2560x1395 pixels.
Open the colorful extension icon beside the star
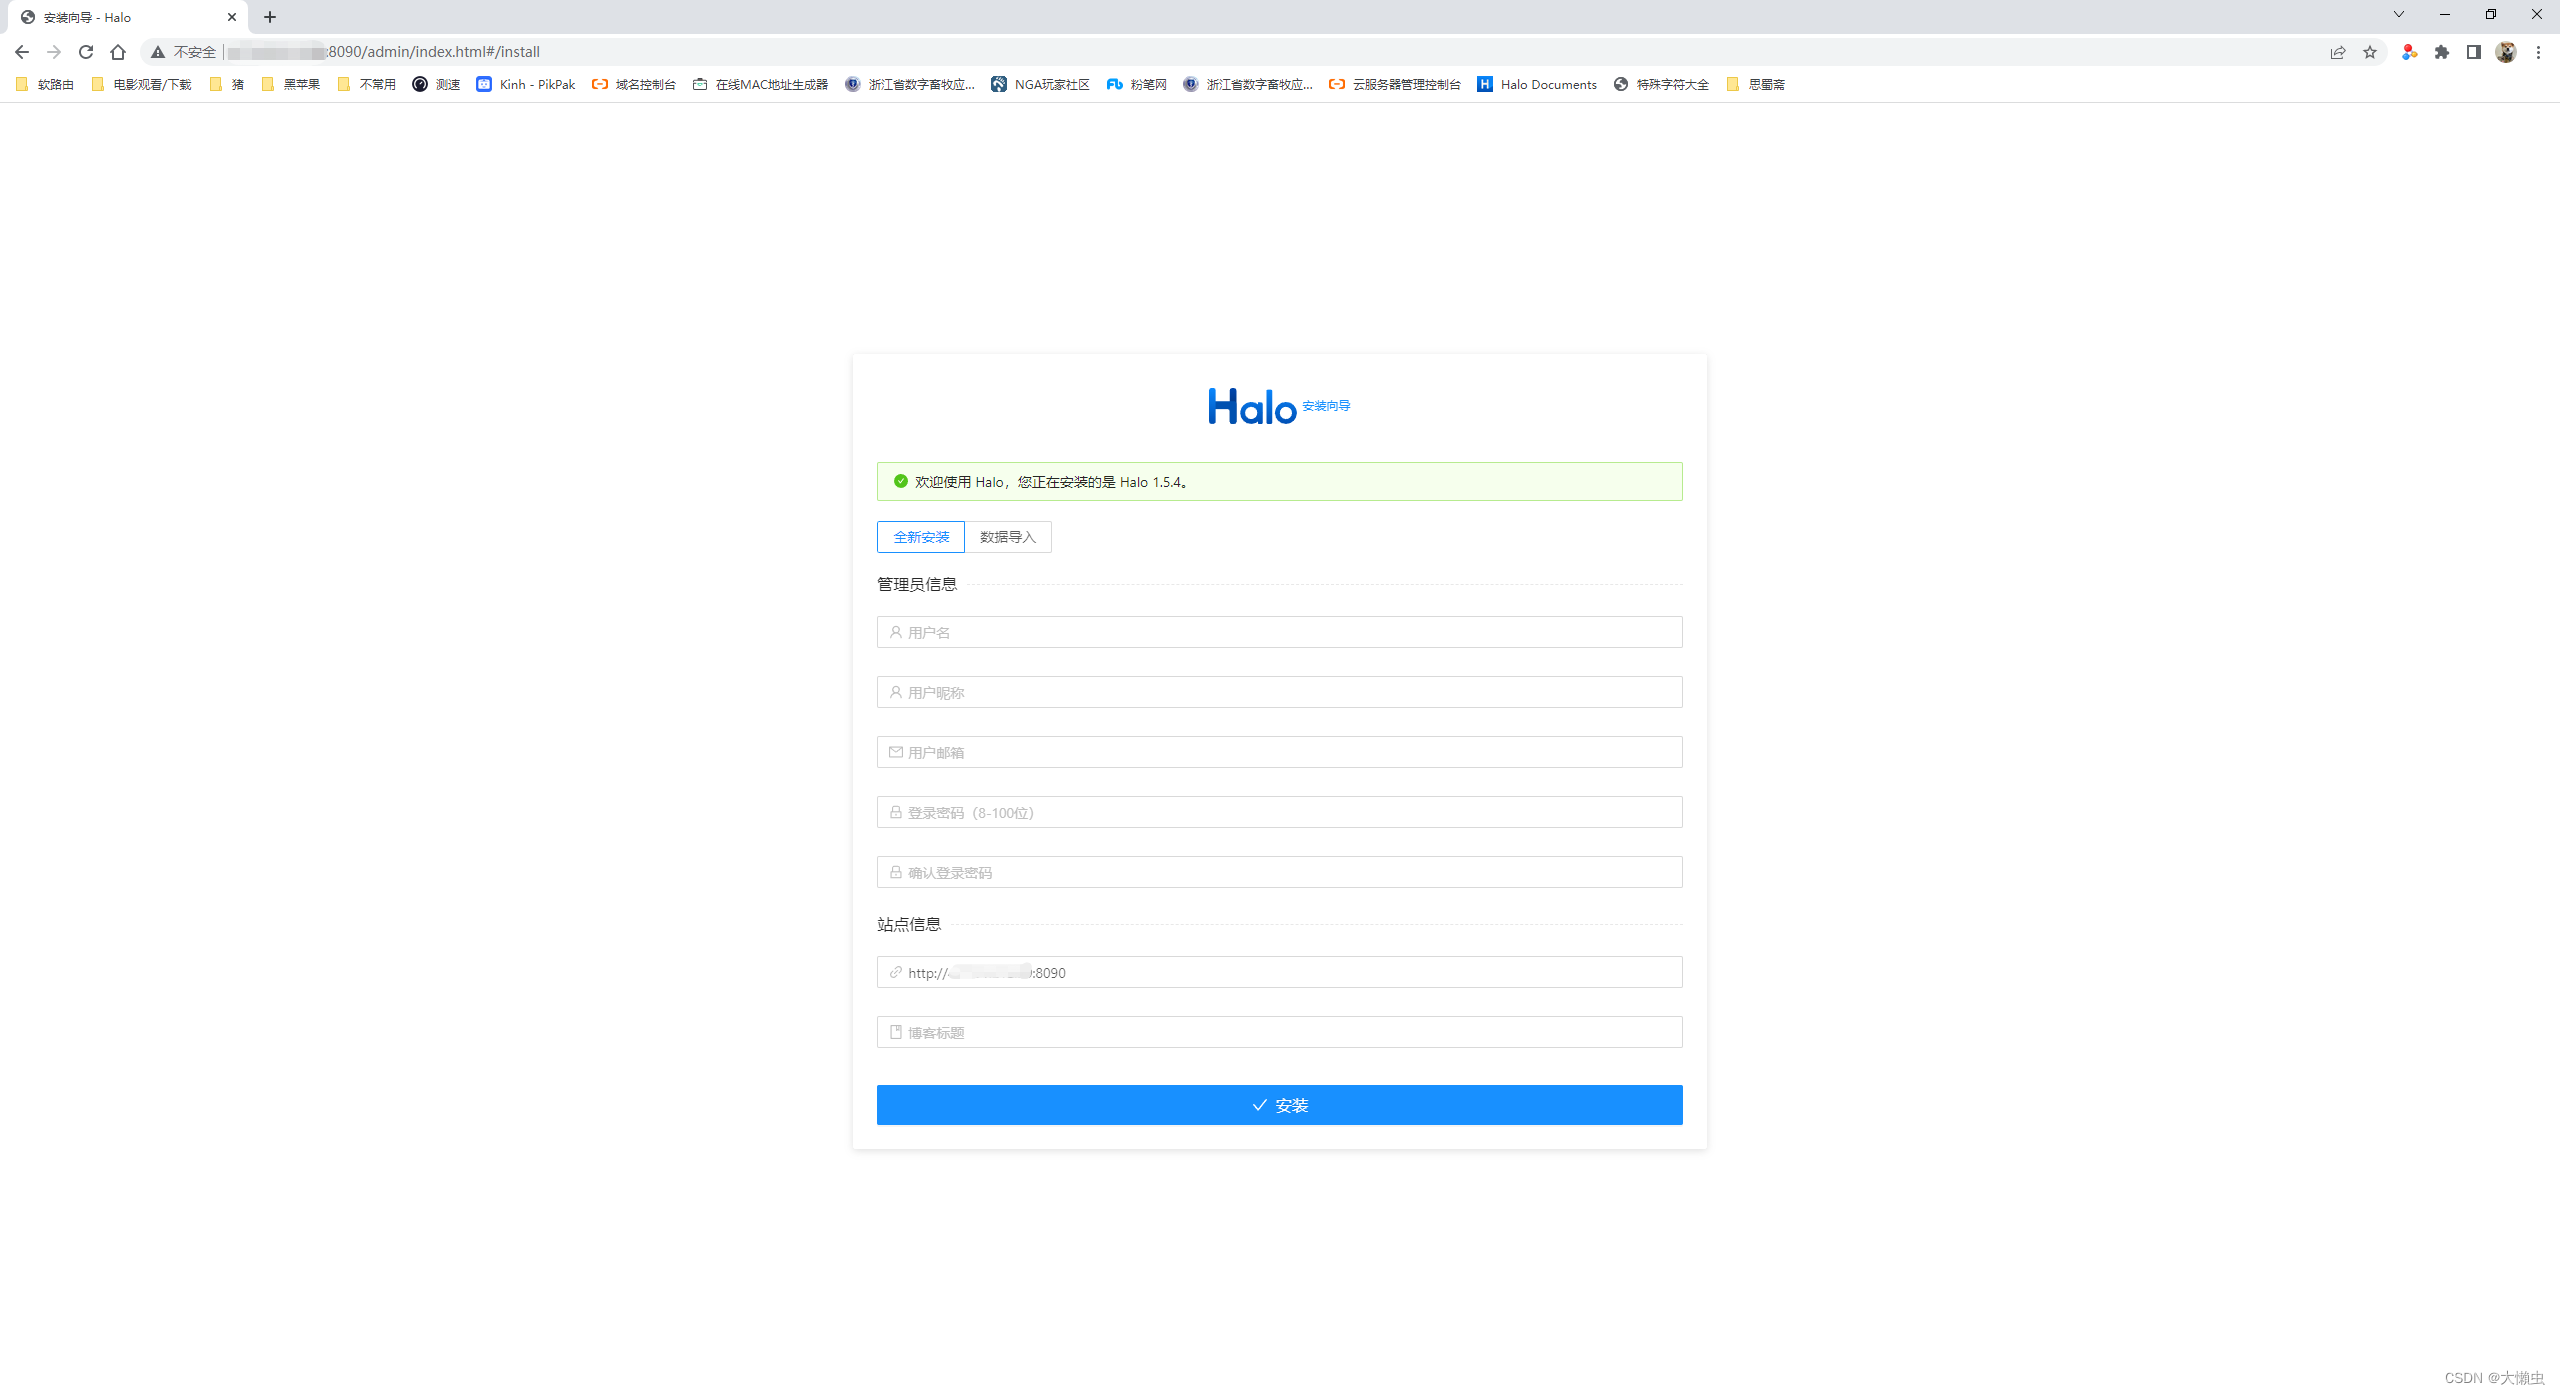(2410, 52)
